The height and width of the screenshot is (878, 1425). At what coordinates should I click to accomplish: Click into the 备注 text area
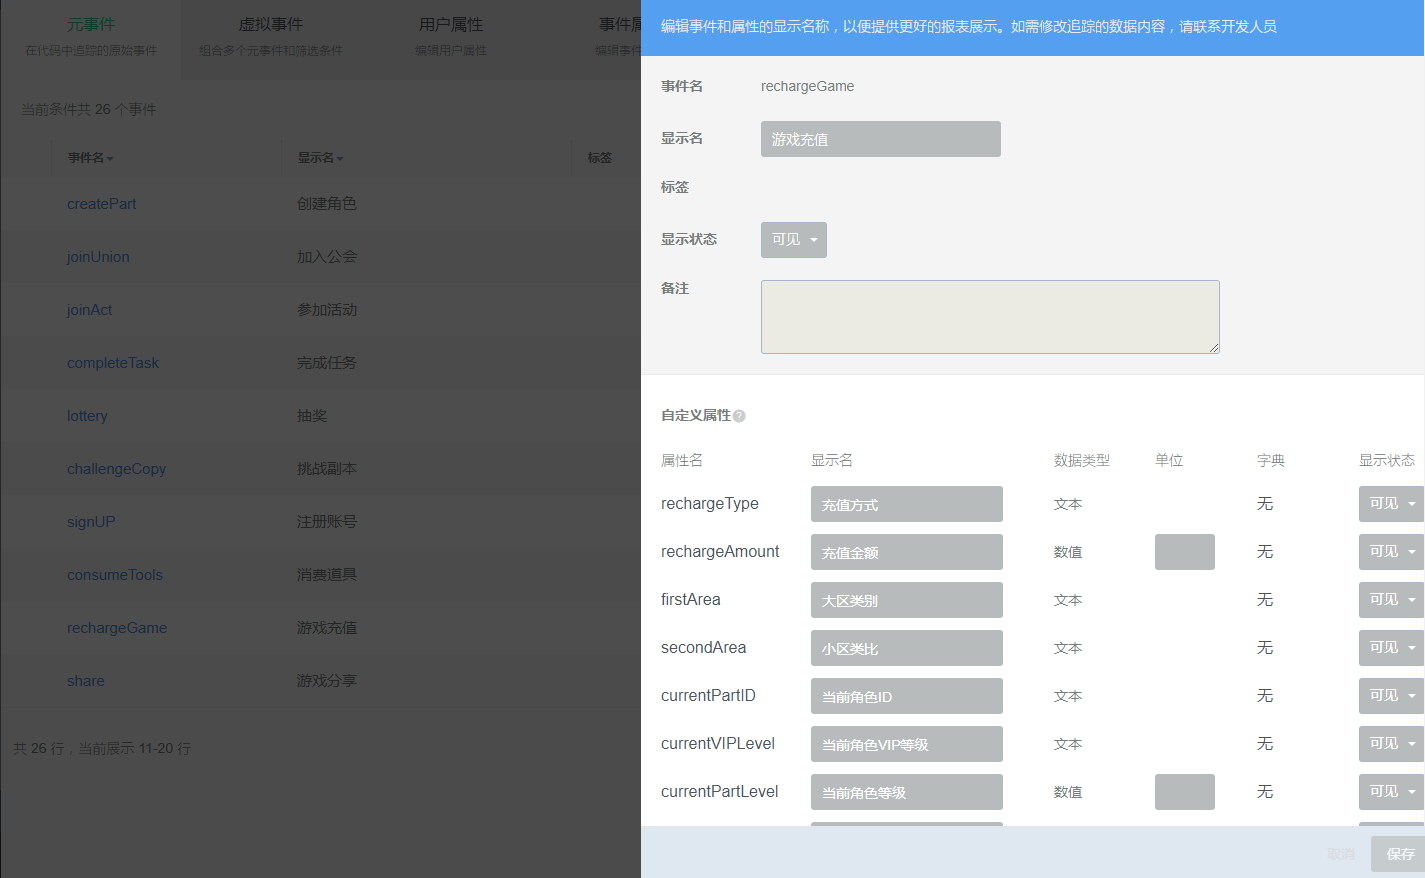[x=990, y=317]
